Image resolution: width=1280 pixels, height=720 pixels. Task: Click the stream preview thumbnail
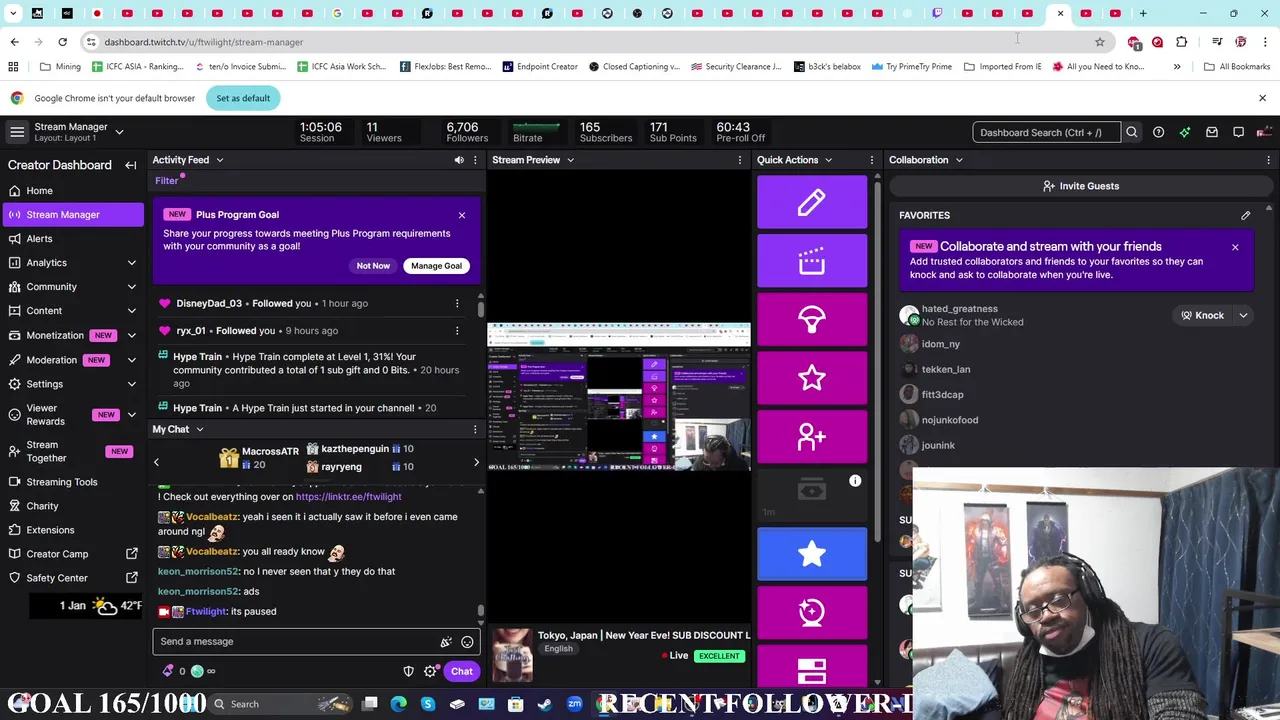(618, 397)
